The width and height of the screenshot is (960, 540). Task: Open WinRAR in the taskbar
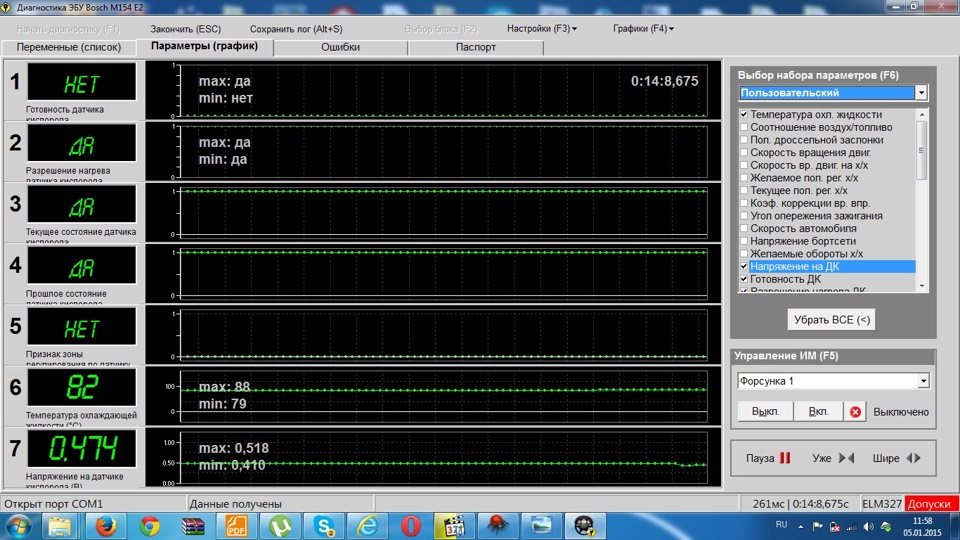194,524
